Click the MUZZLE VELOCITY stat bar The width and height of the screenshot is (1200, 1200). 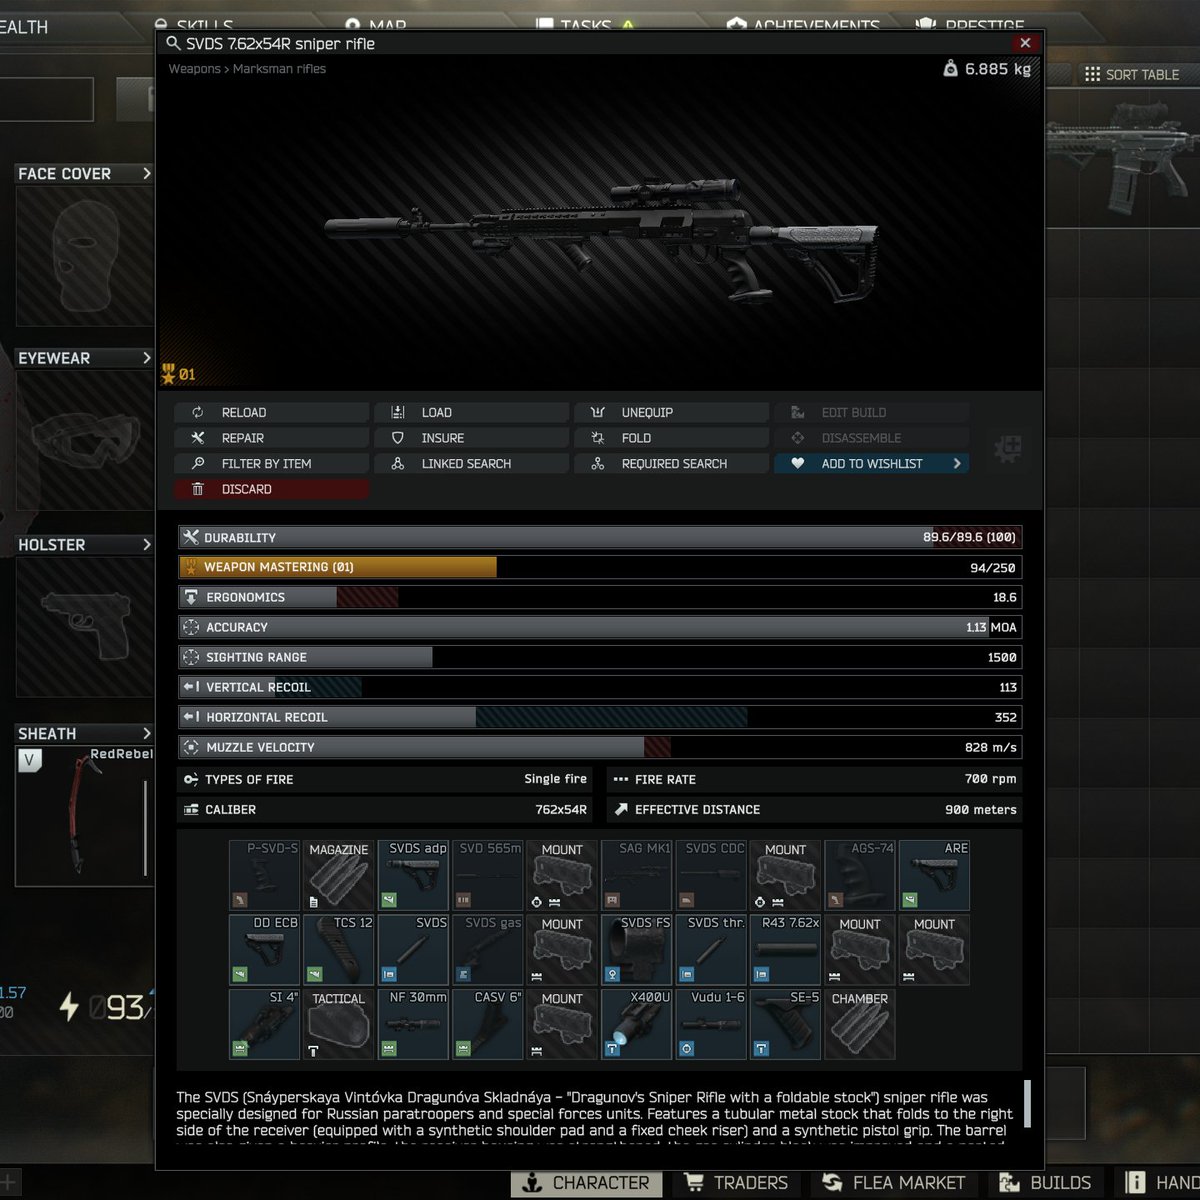pos(600,747)
